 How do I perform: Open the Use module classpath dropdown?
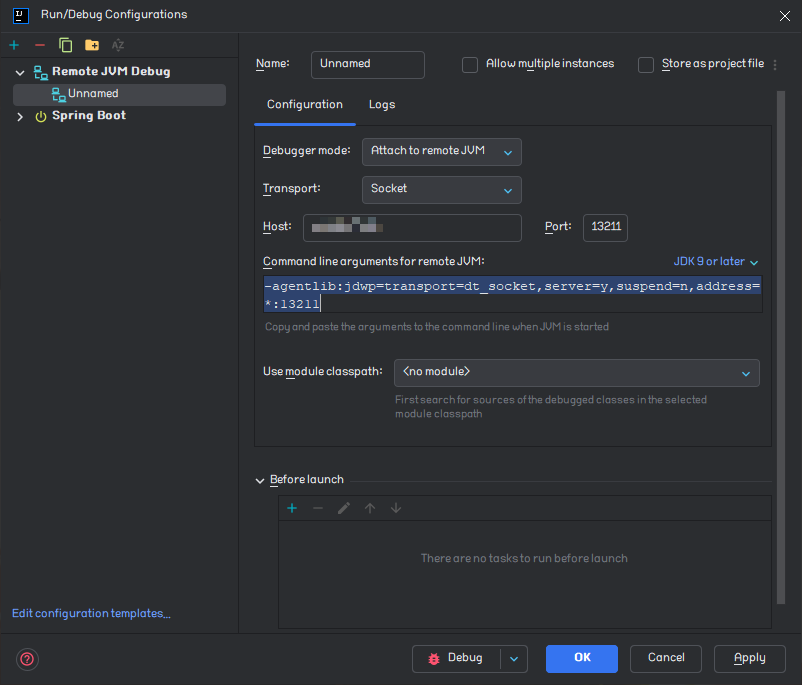tap(576, 372)
